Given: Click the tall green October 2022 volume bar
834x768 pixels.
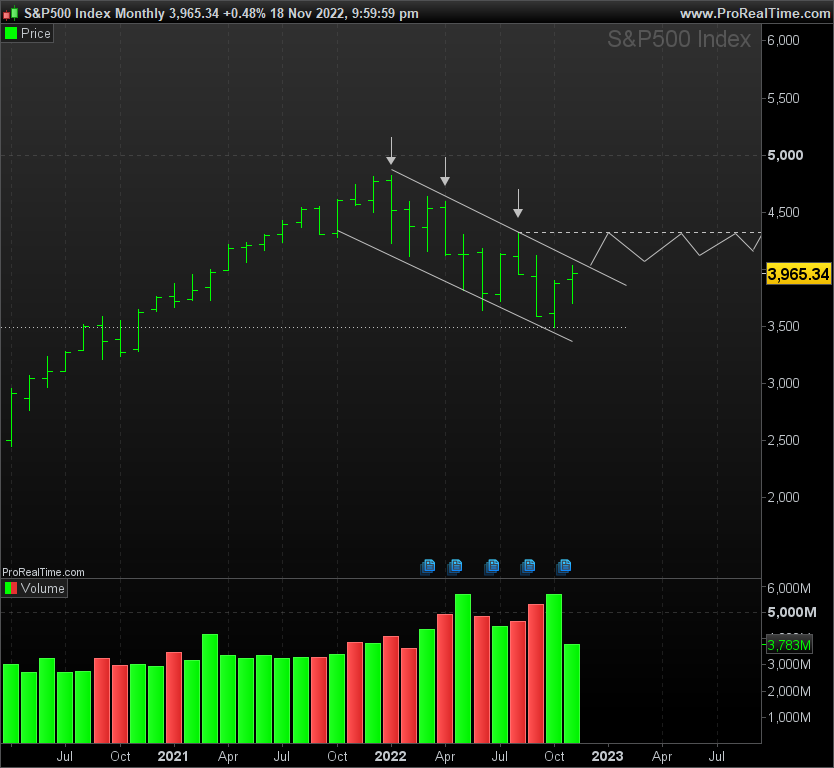Looking at the screenshot, I should [x=554, y=669].
